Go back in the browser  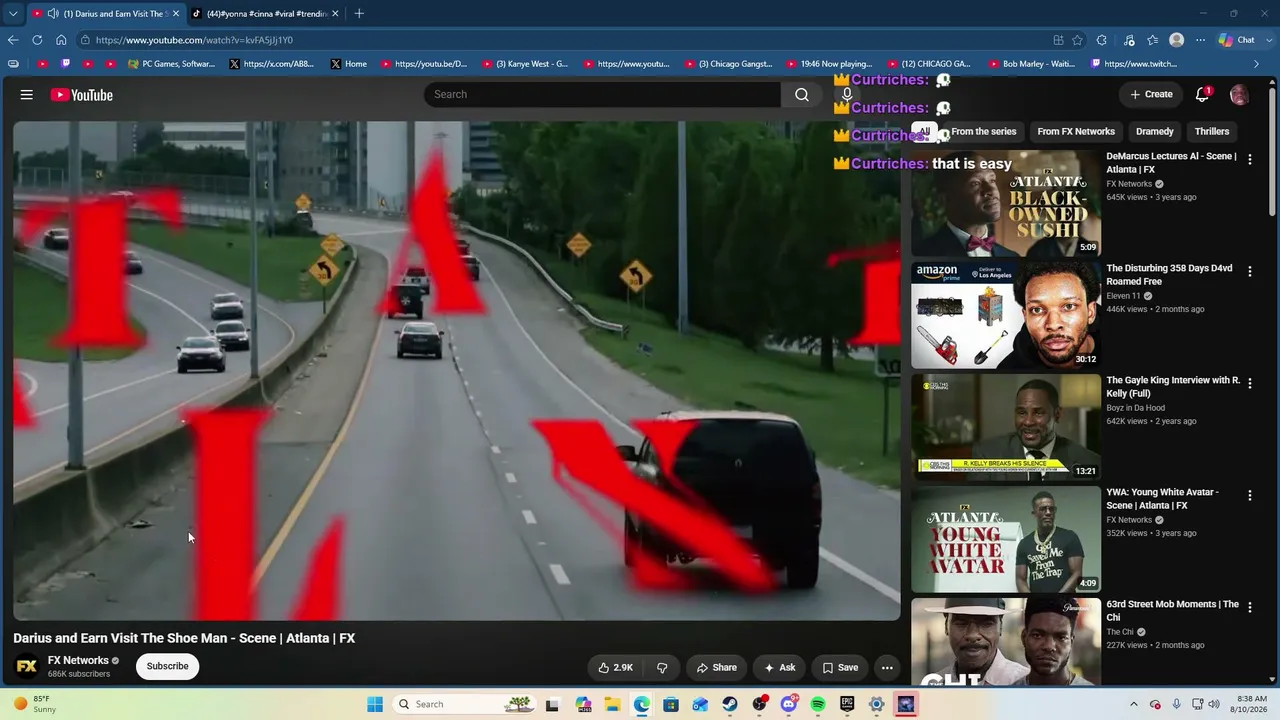click(13, 40)
